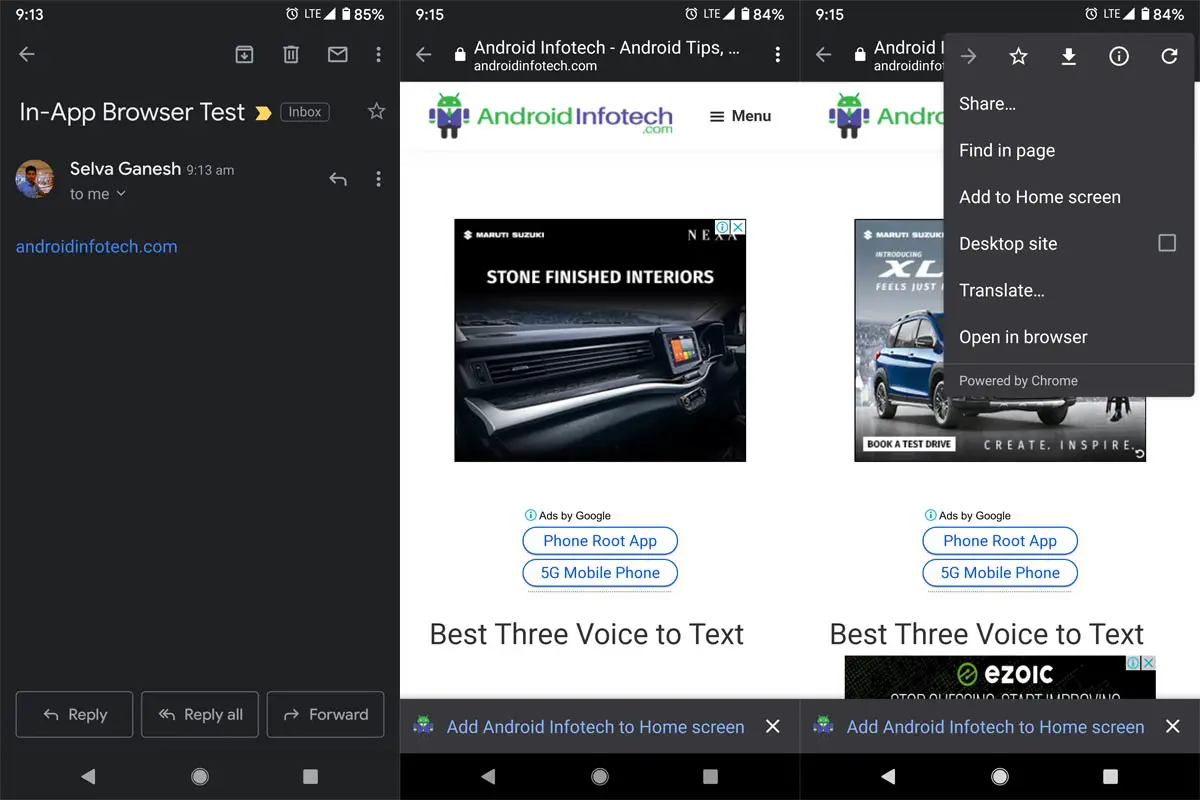
Task: Star the In-App Browser Test email
Action: (376, 111)
